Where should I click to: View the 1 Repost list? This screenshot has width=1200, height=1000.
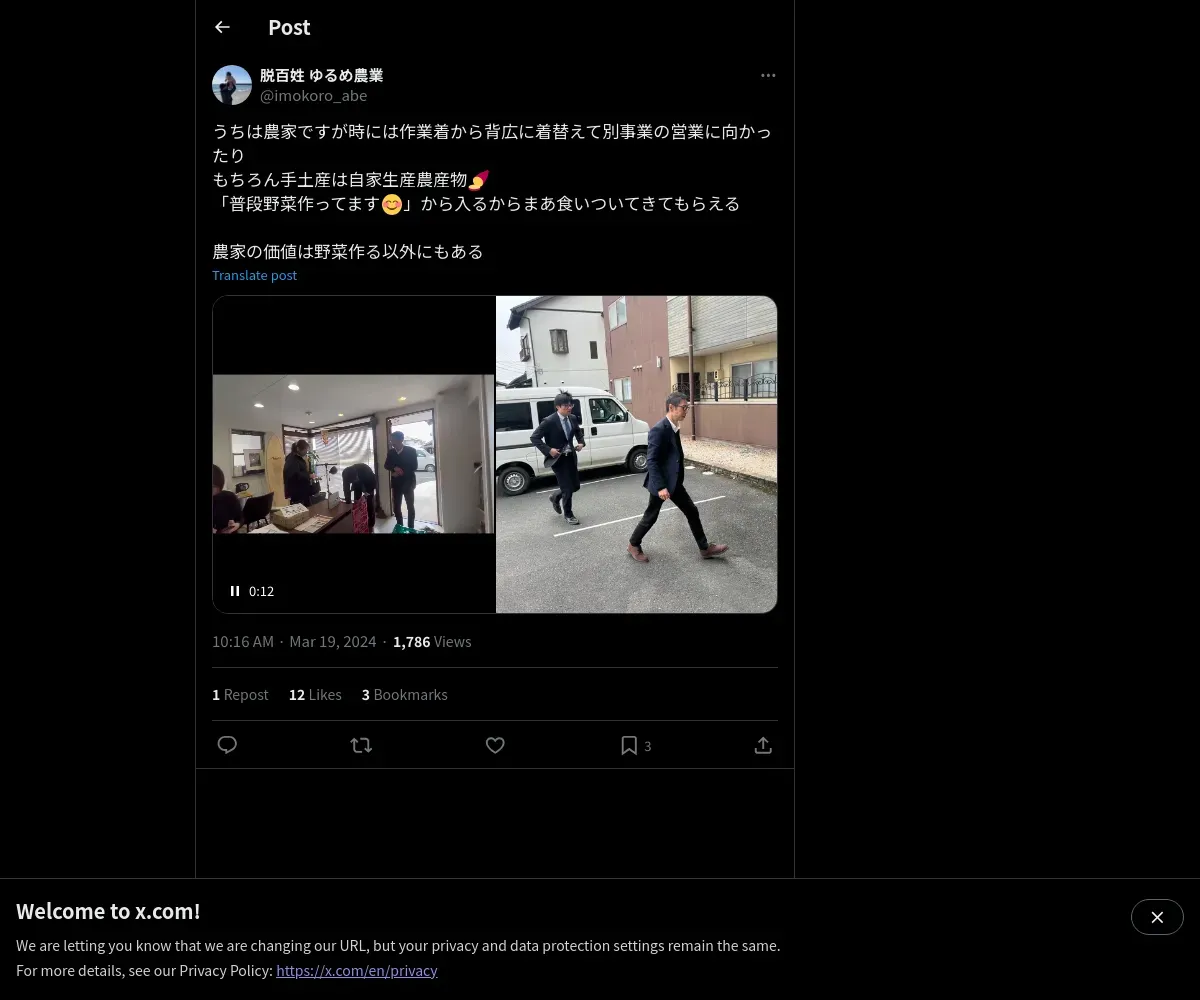click(240, 694)
